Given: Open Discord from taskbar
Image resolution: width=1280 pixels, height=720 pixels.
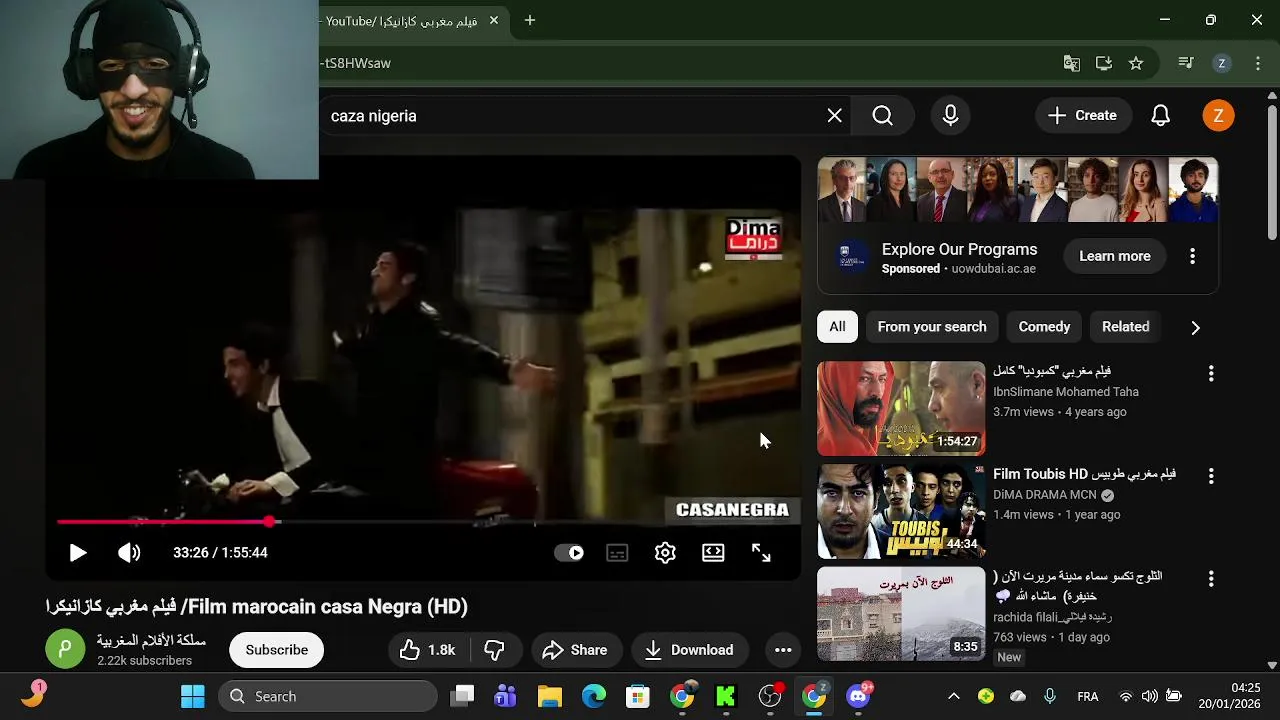Looking at the screenshot, I should [x=859, y=696].
